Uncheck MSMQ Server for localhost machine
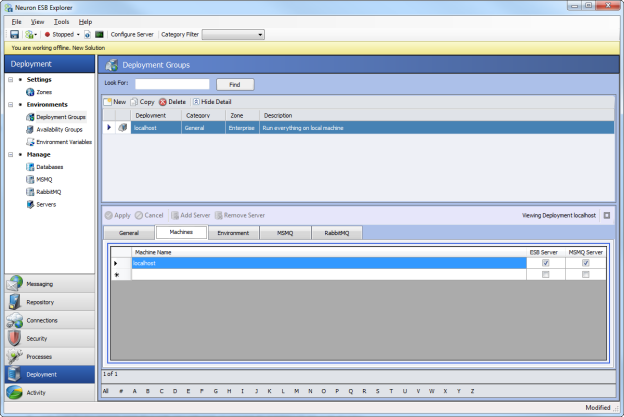 click(x=585, y=263)
